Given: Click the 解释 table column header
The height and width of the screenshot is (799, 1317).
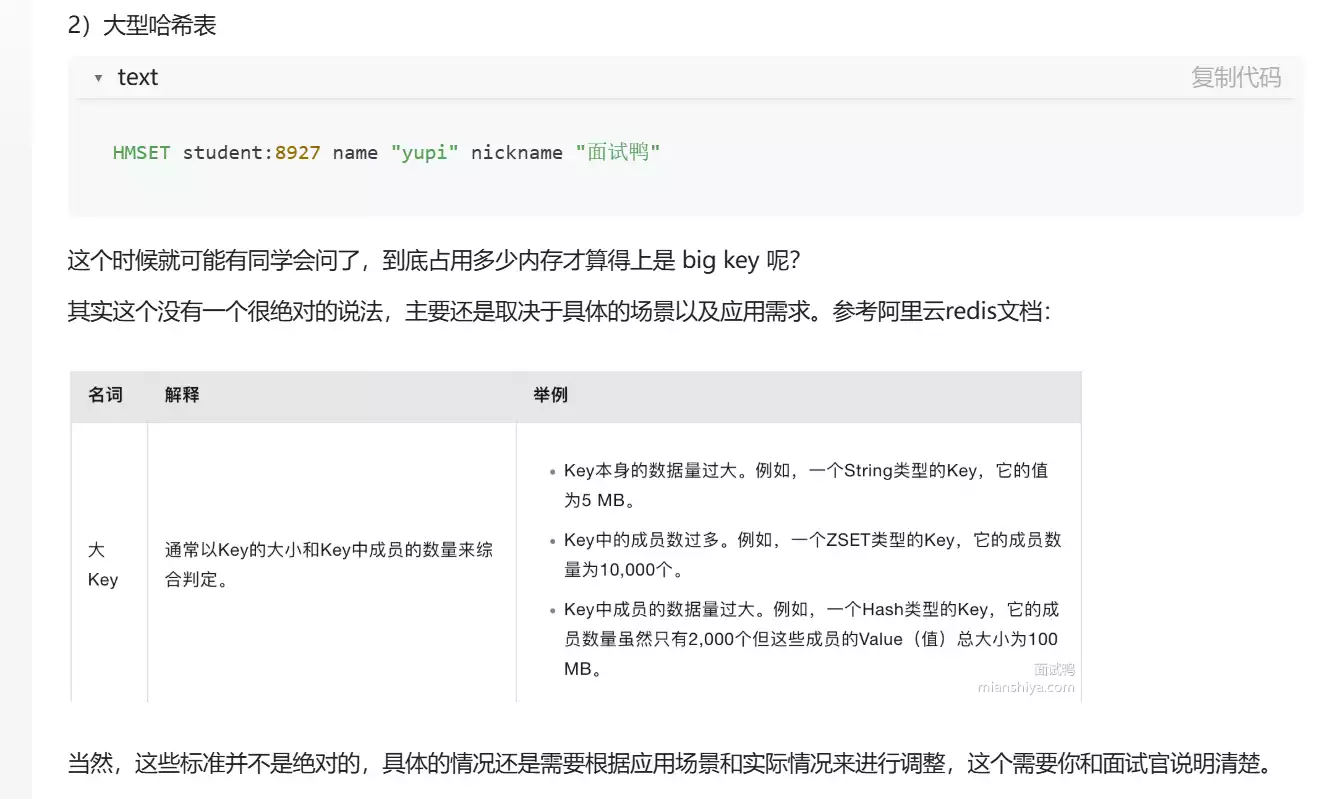Looking at the screenshot, I should (182, 395).
